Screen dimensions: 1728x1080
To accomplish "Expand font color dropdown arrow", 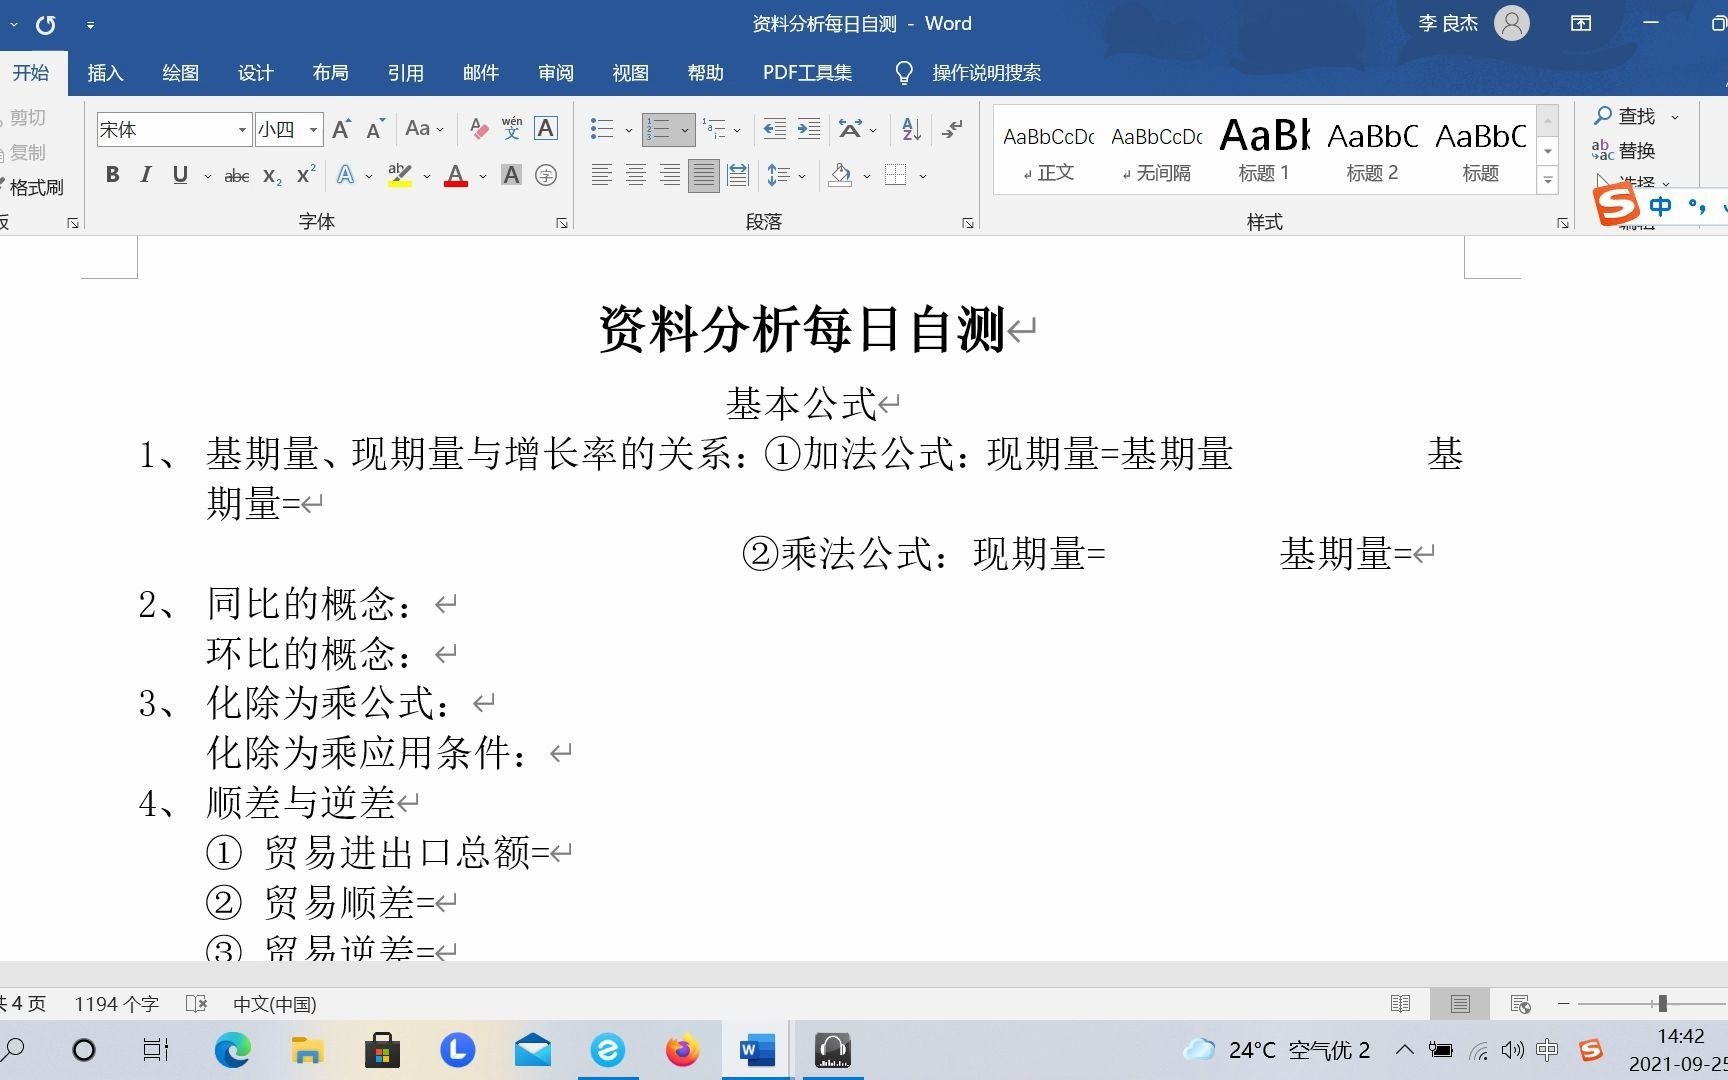I will point(483,177).
